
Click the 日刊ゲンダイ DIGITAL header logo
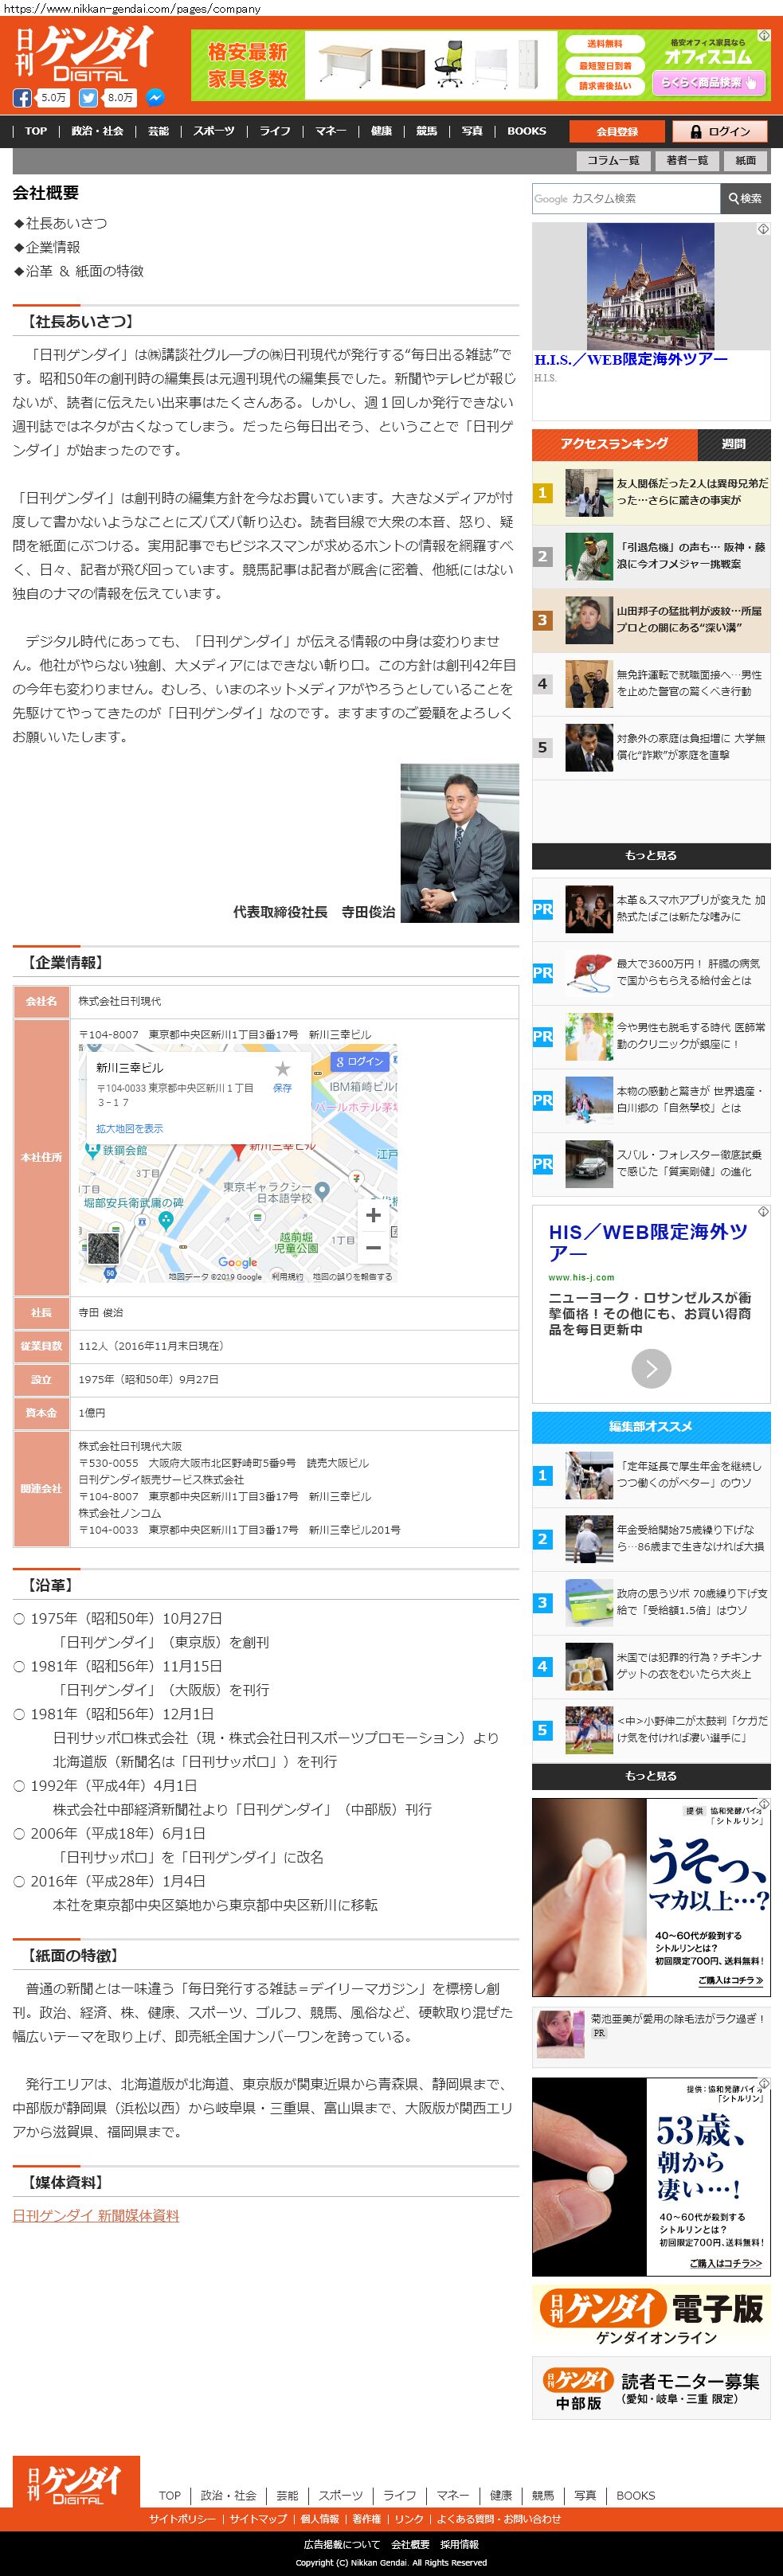pos(85,55)
